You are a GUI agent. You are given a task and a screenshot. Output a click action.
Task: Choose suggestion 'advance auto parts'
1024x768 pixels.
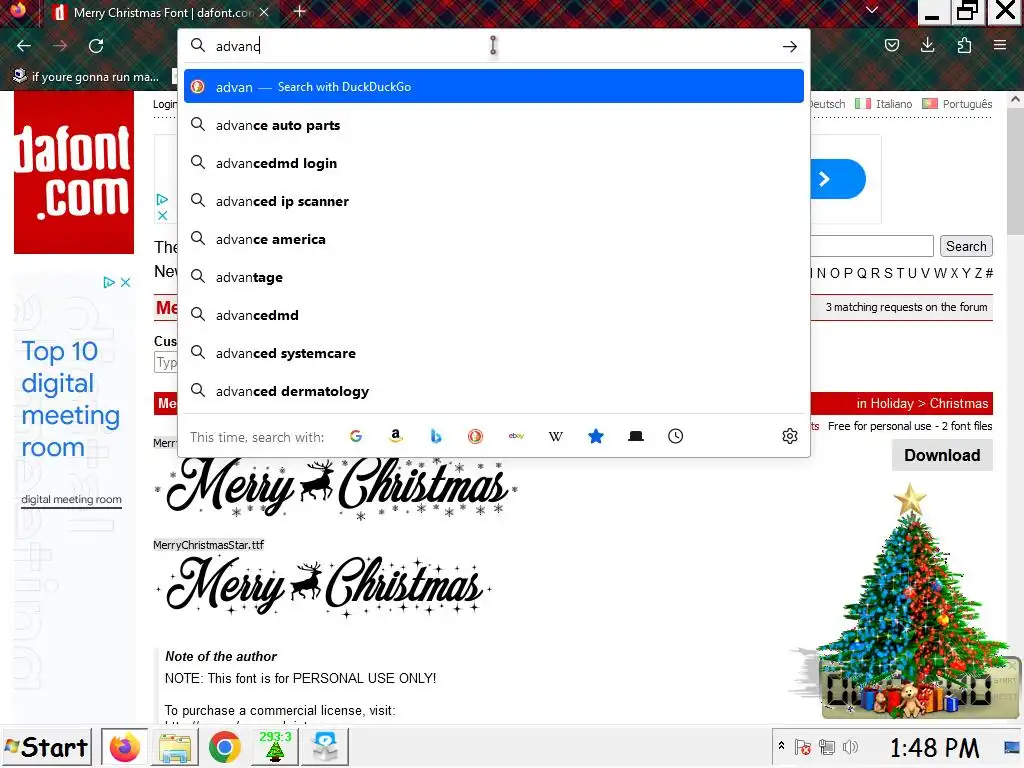point(494,125)
